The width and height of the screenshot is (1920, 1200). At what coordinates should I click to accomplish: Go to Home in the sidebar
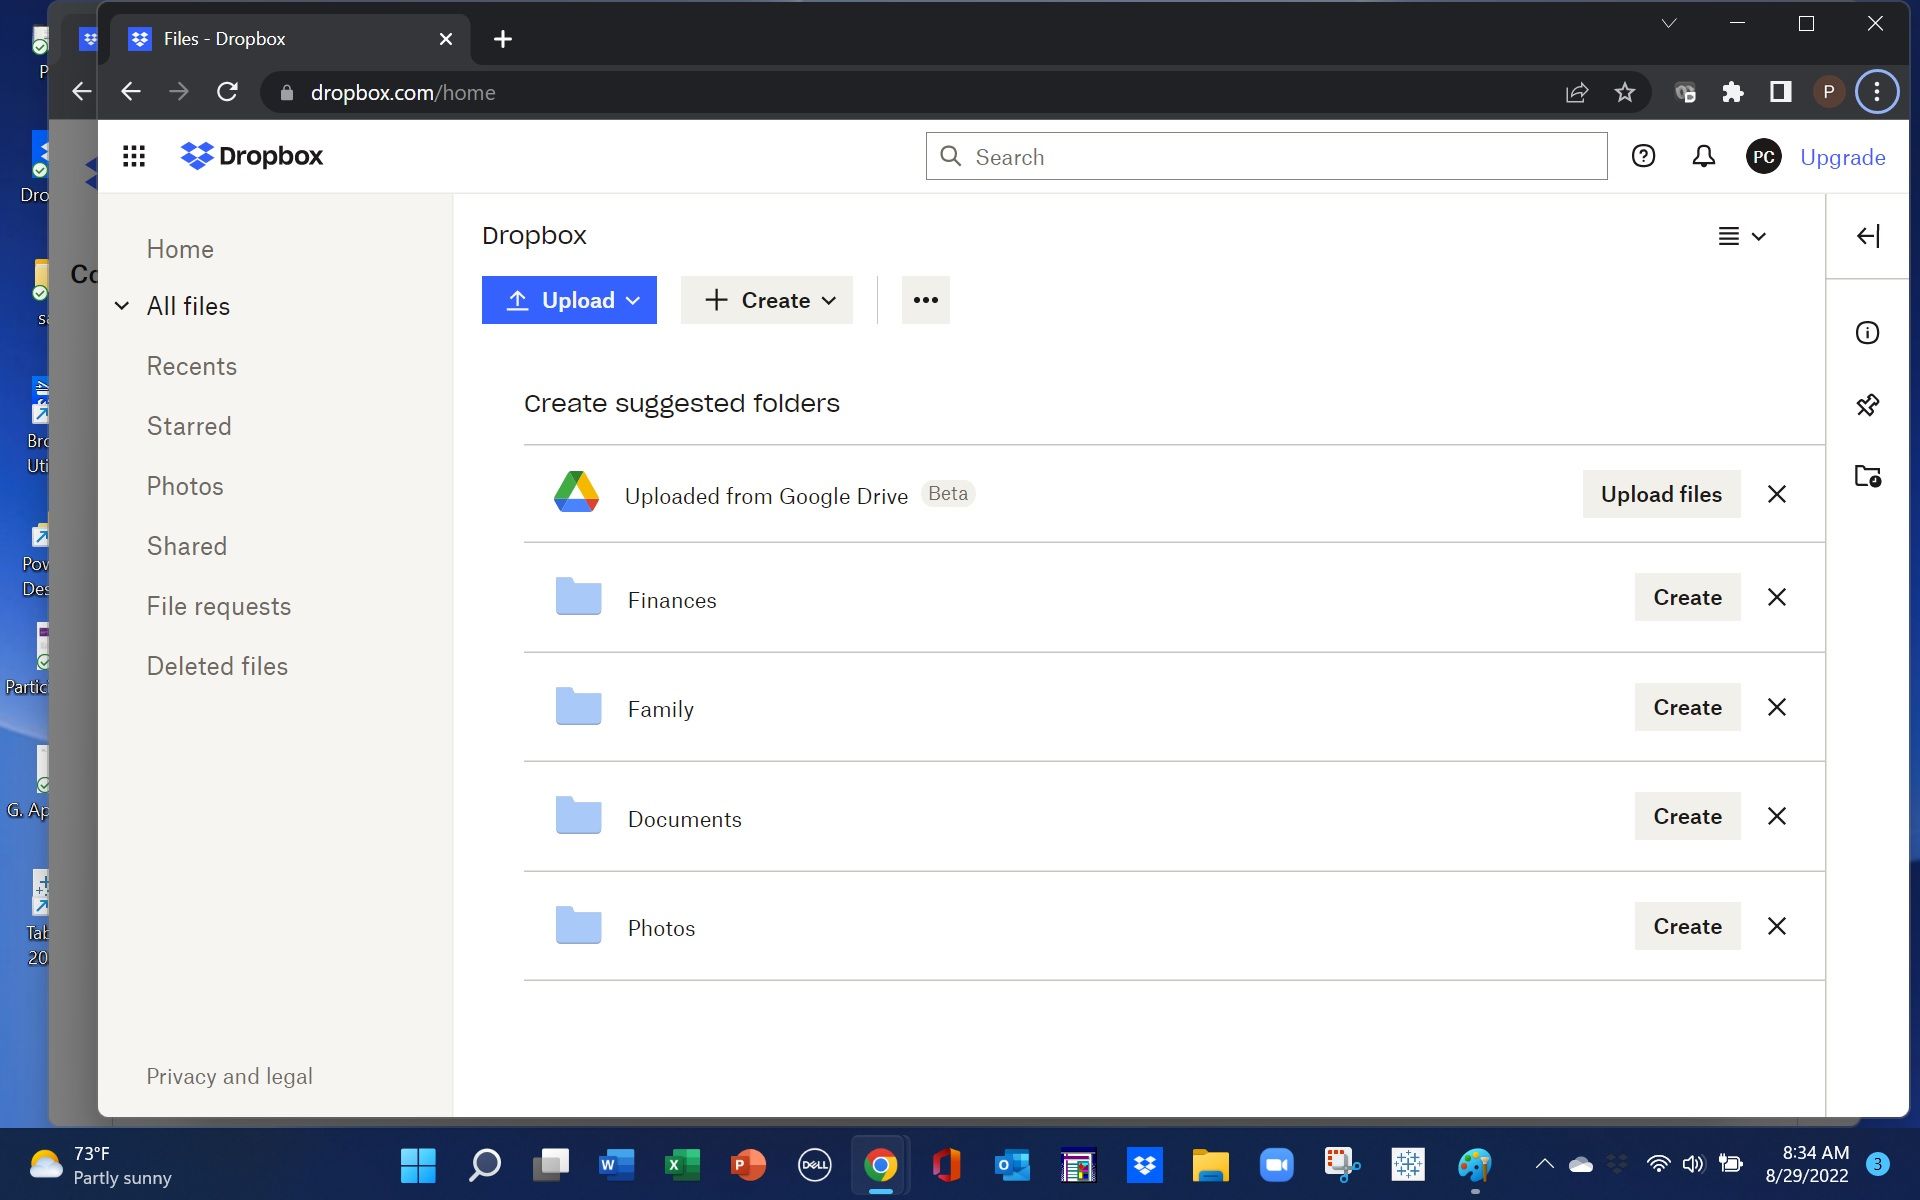coord(180,249)
